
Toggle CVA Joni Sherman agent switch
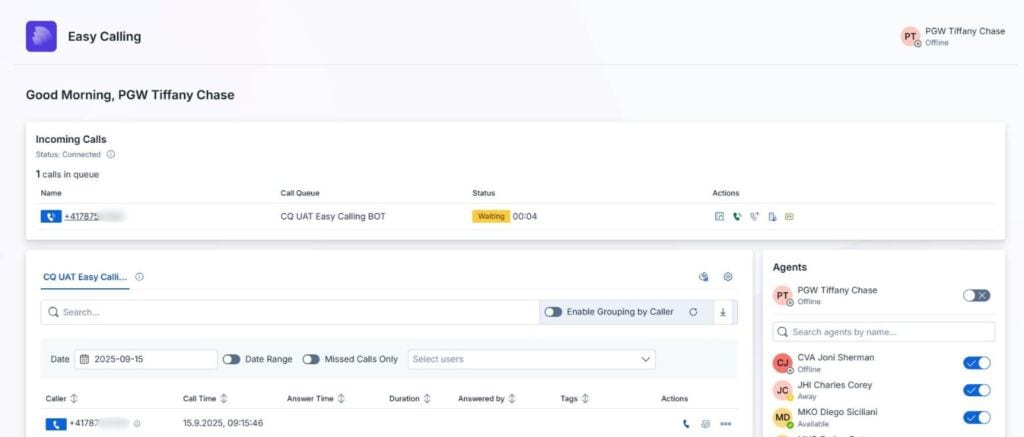click(976, 363)
